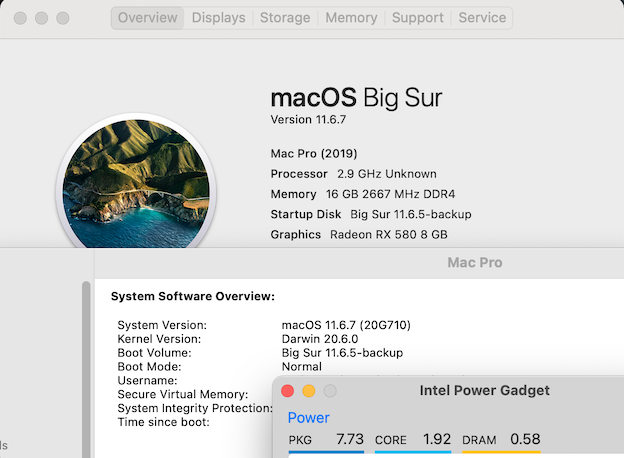Click the light blue CORE power bar
624x458 pixels.
point(413,452)
